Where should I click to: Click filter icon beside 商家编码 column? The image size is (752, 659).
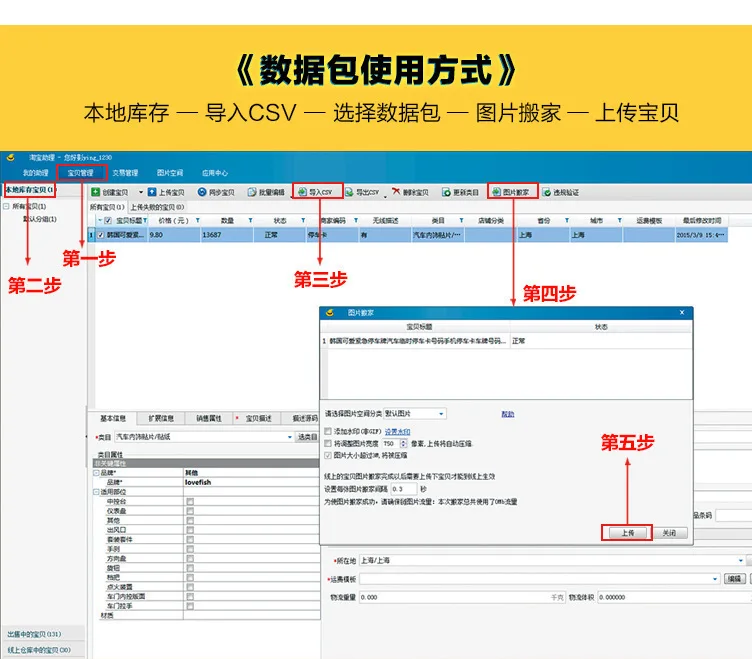[356, 220]
